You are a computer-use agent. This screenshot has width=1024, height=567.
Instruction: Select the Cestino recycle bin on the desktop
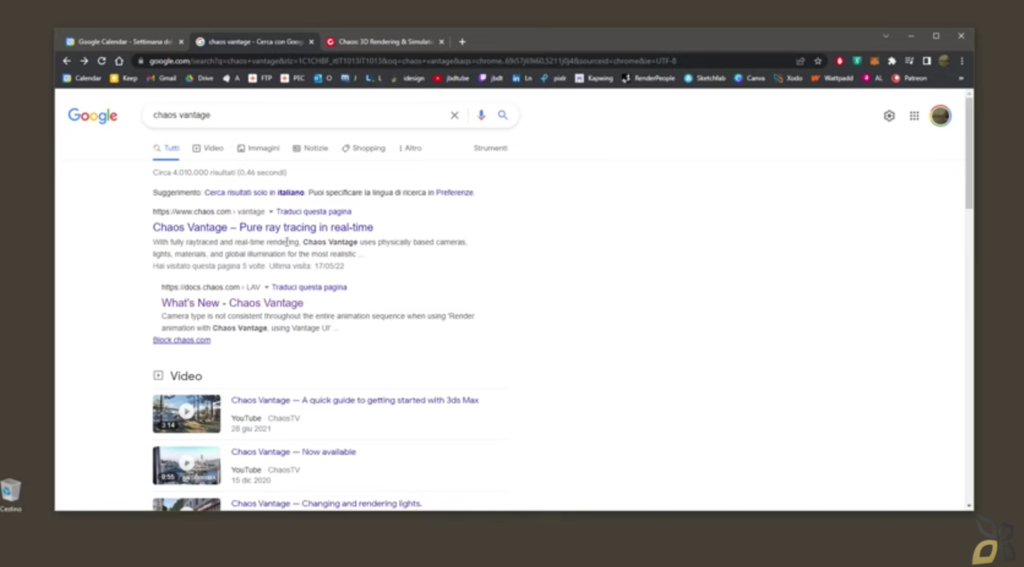pos(11,495)
